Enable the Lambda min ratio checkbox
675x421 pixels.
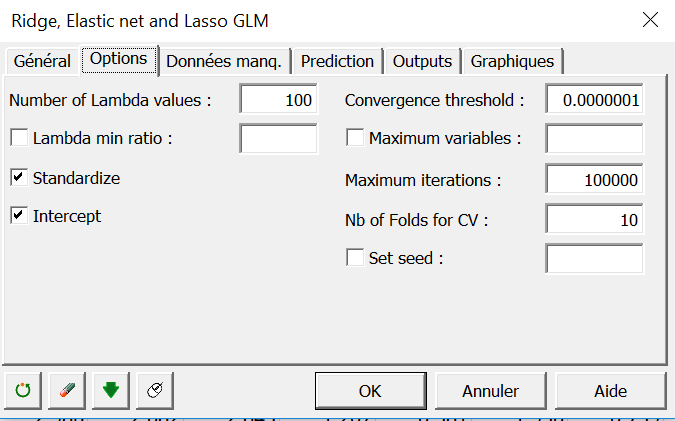coord(19,138)
